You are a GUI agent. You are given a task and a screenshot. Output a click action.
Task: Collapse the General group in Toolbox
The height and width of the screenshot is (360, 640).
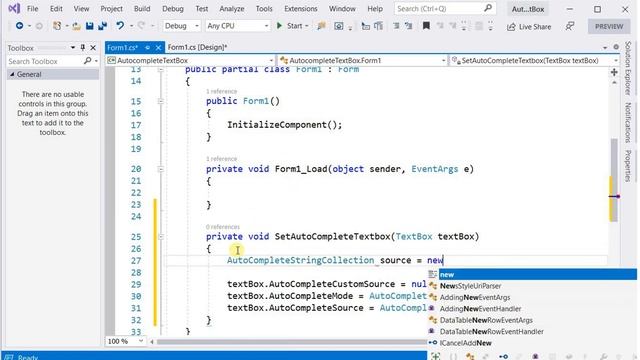click(x=12, y=74)
